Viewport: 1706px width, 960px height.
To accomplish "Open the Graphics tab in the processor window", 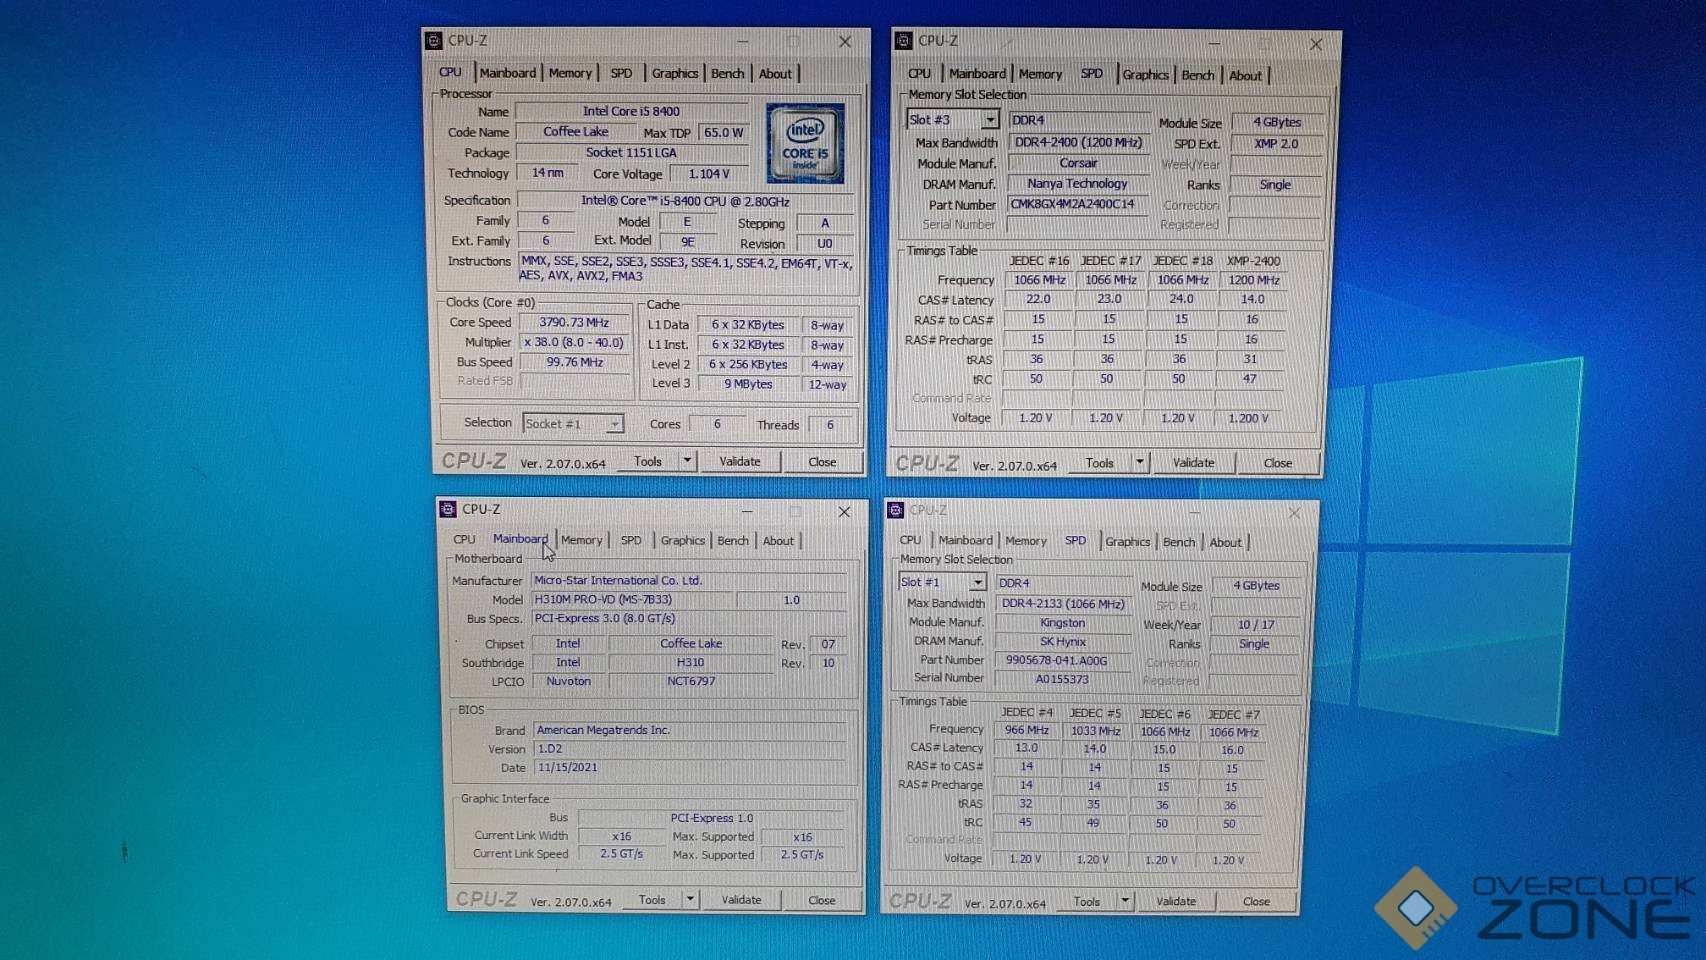I will click(675, 73).
